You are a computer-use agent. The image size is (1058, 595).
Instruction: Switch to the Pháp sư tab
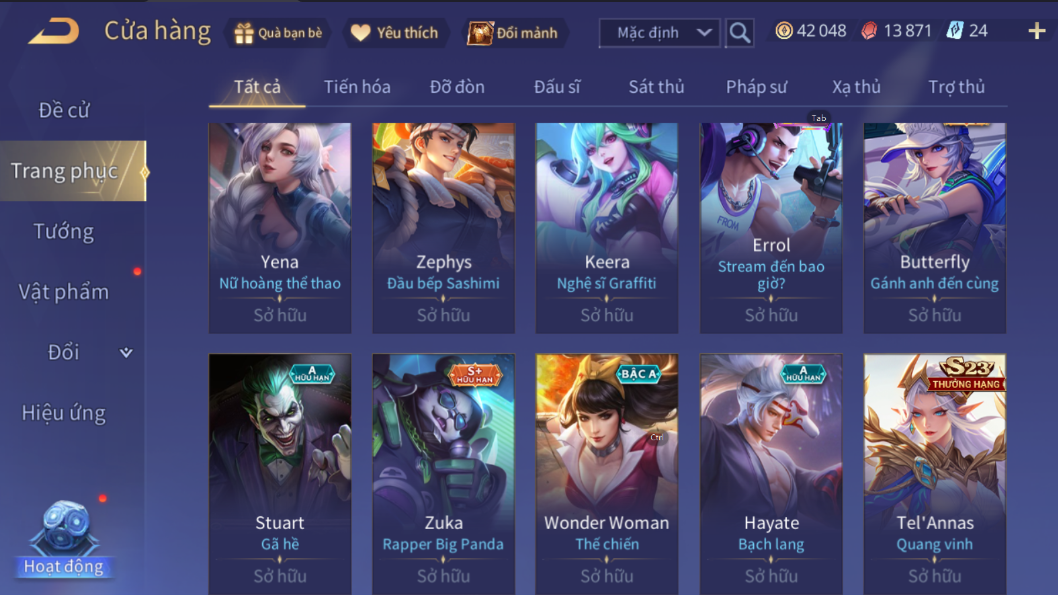tap(756, 87)
